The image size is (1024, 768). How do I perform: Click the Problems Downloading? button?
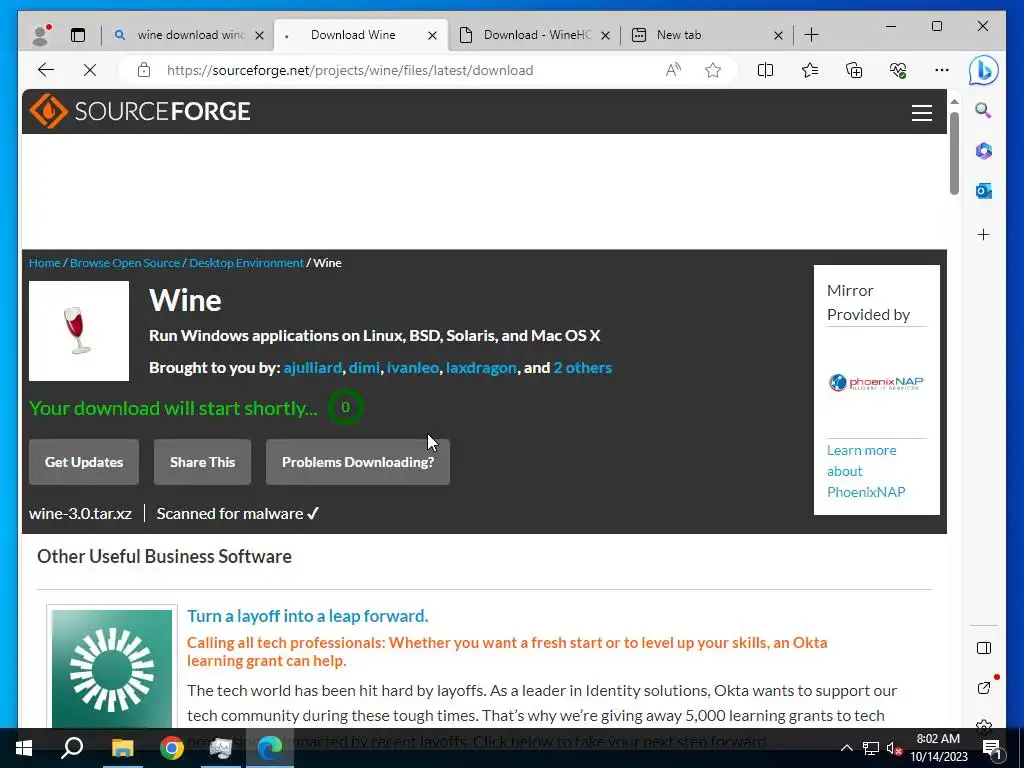tap(358, 462)
